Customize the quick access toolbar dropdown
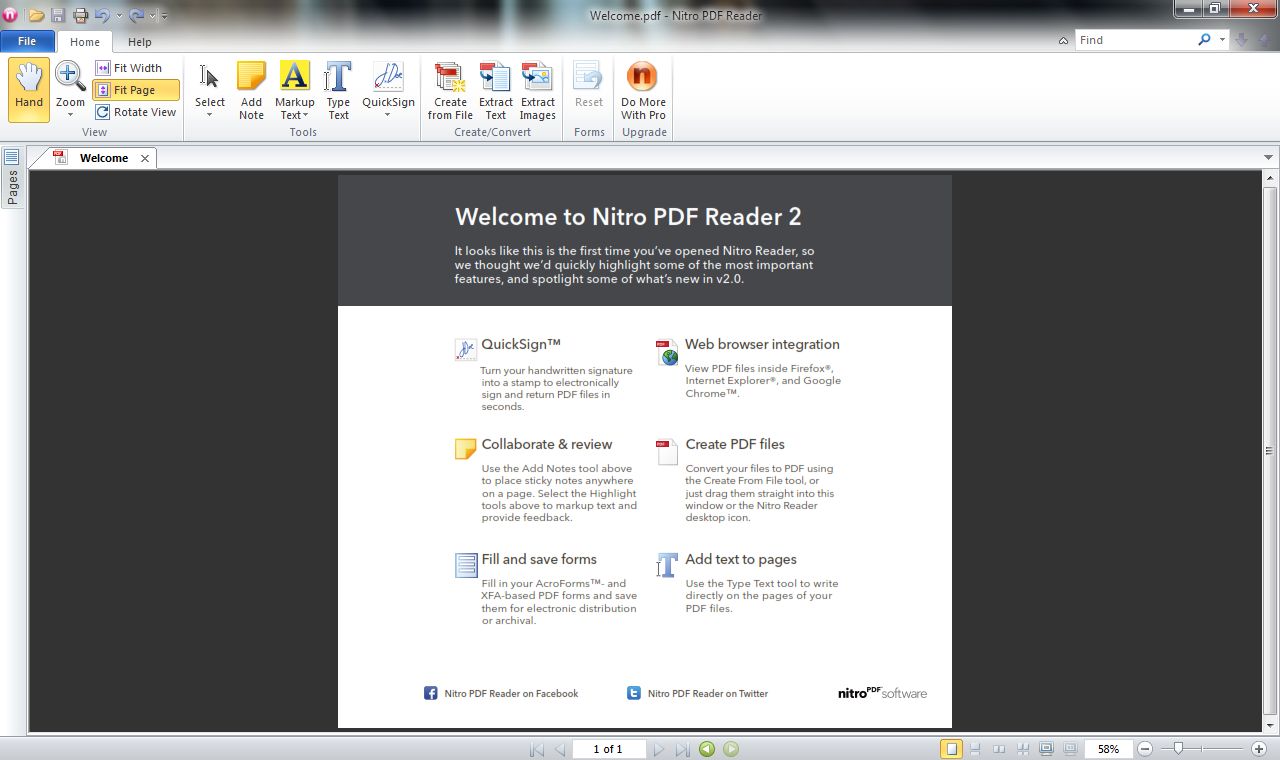The width and height of the screenshot is (1280, 760). click(x=165, y=16)
